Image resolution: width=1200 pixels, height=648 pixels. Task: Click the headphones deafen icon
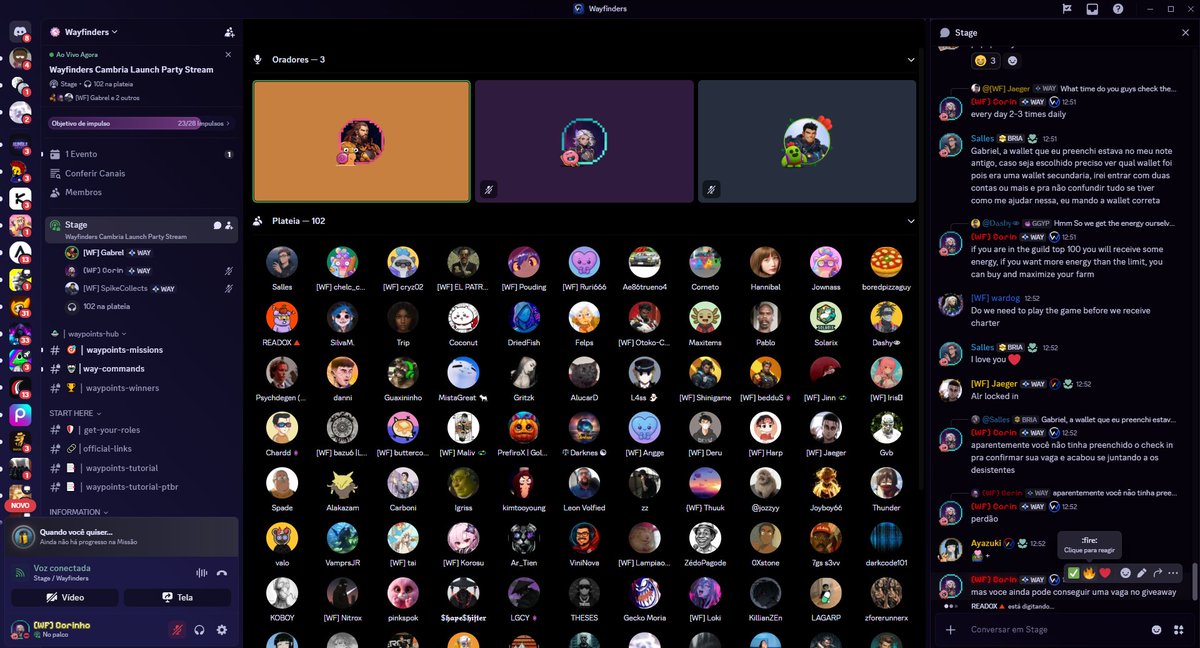(x=200, y=630)
